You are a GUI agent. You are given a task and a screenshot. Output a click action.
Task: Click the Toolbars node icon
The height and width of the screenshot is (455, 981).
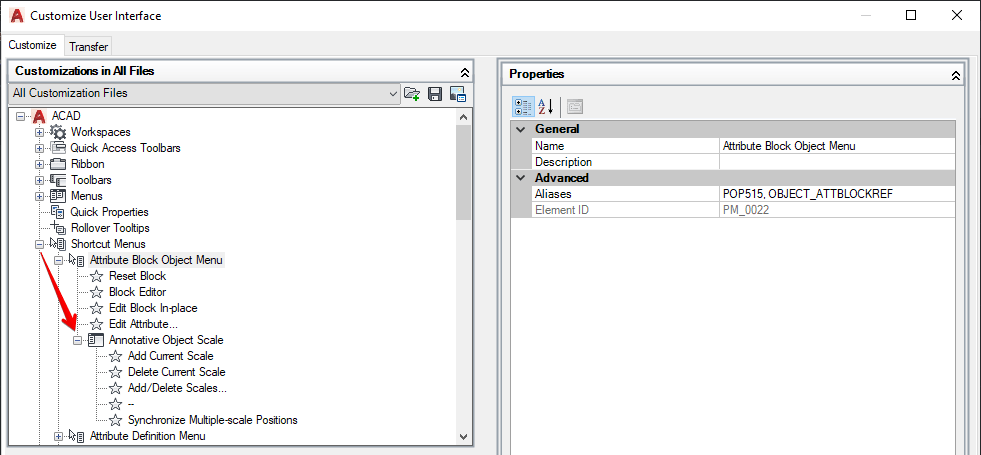click(58, 180)
